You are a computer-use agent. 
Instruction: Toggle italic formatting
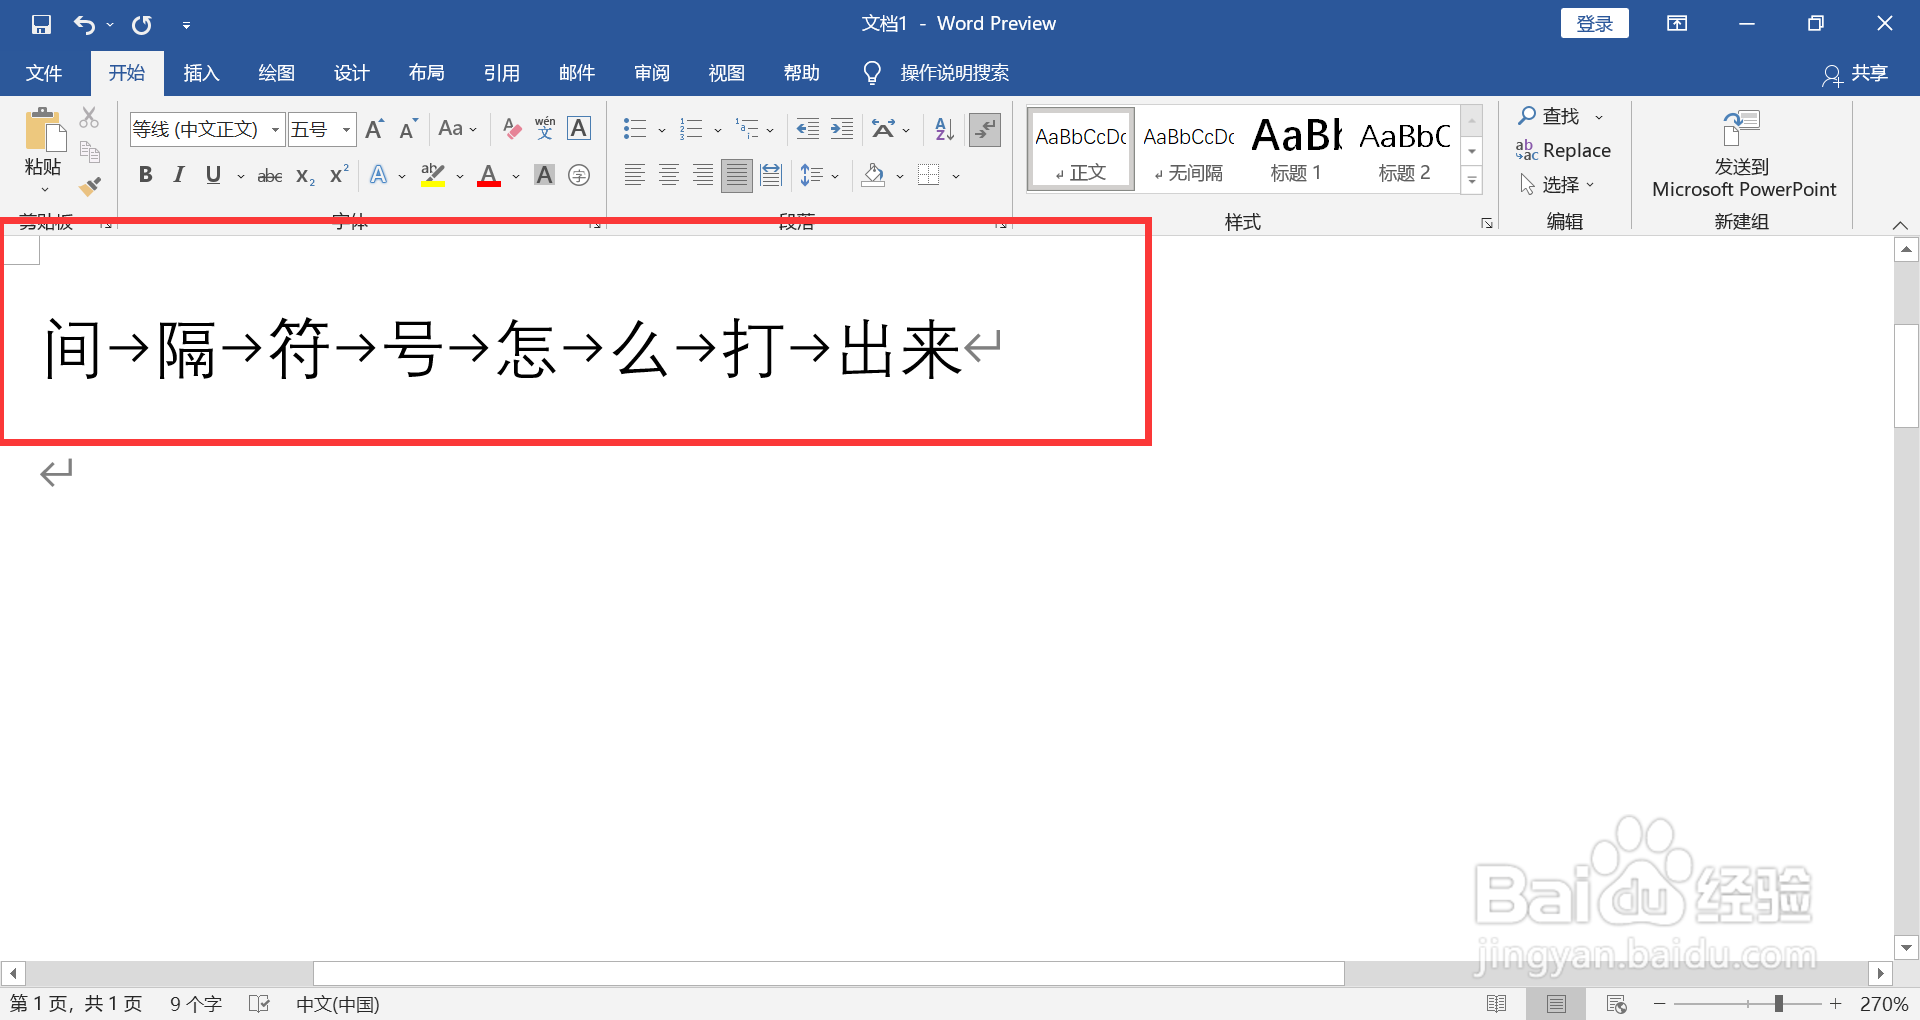(179, 175)
